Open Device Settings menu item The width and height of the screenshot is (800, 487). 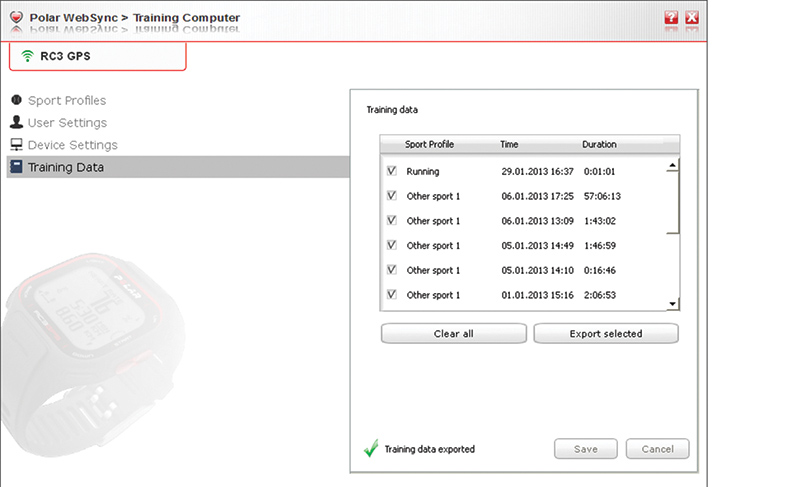click(72, 145)
